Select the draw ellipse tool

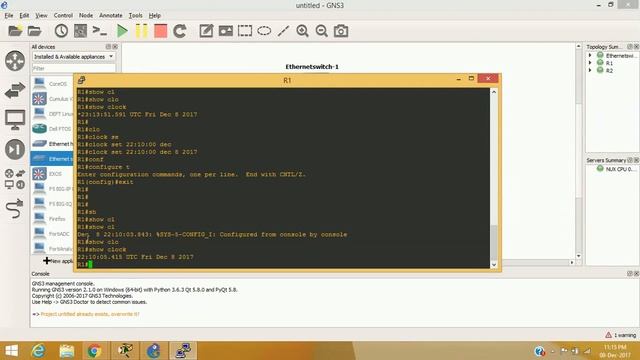pyautogui.click(x=264, y=31)
